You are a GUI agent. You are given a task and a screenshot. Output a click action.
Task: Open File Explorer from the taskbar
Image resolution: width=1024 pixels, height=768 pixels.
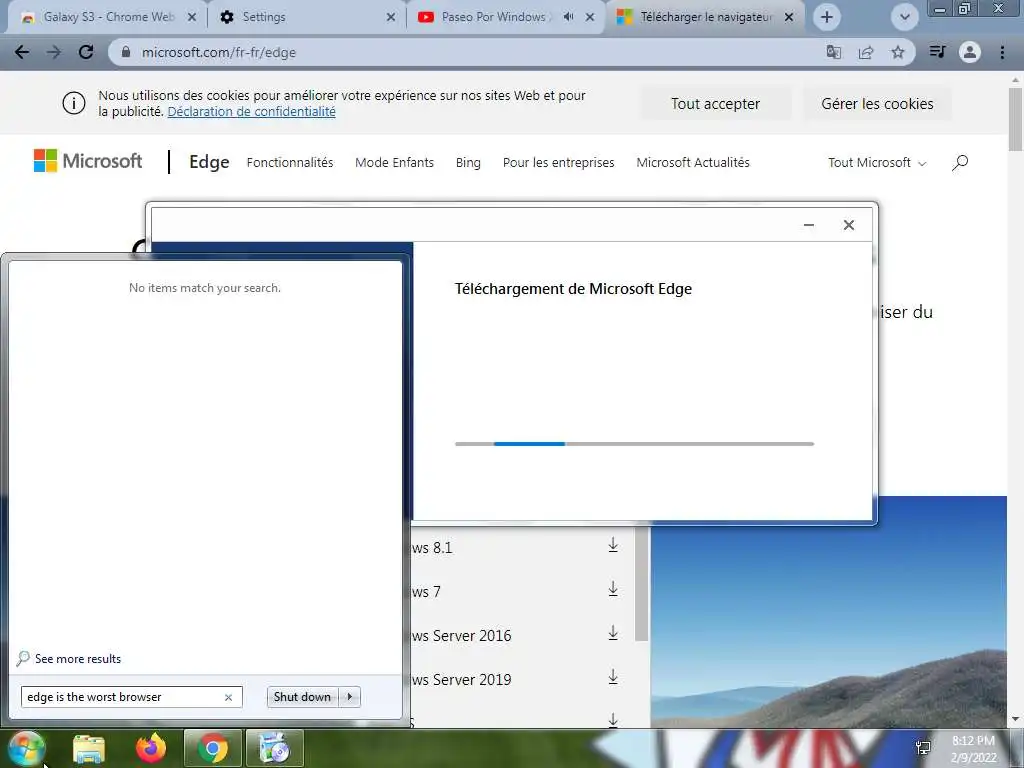click(x=89, y=748)
